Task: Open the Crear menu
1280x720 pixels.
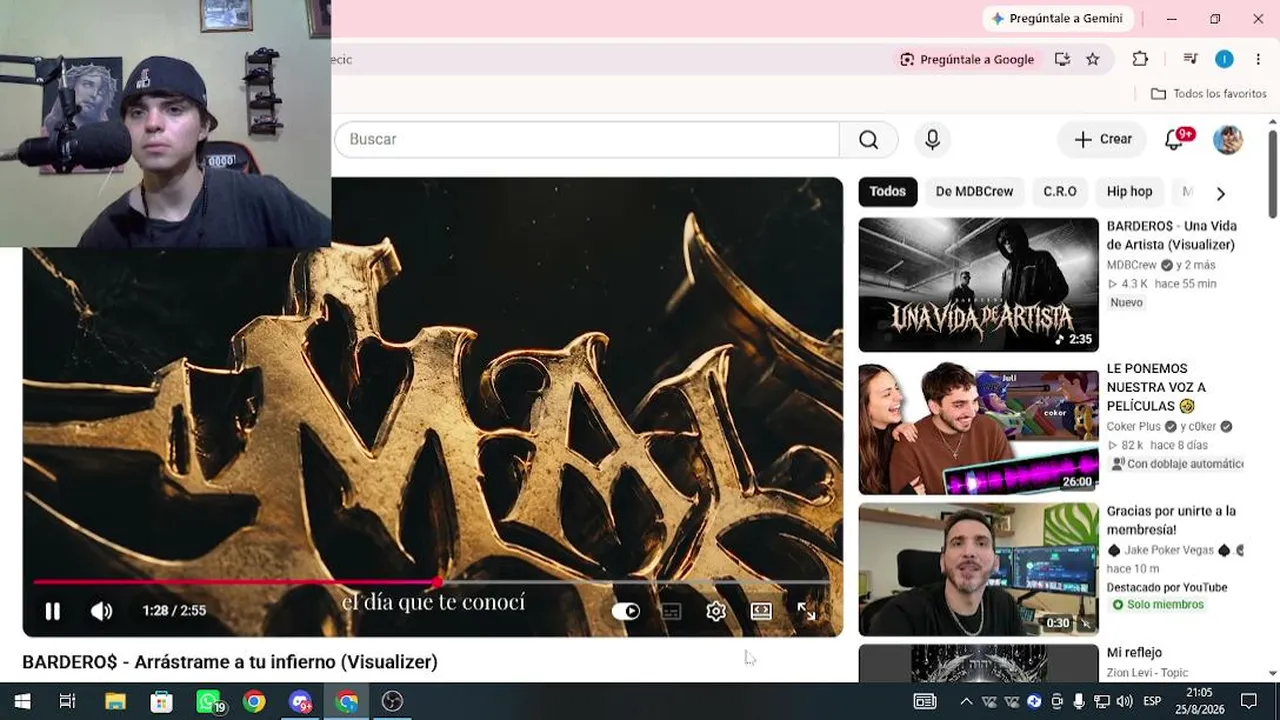Action: [x=1102, y=139]
